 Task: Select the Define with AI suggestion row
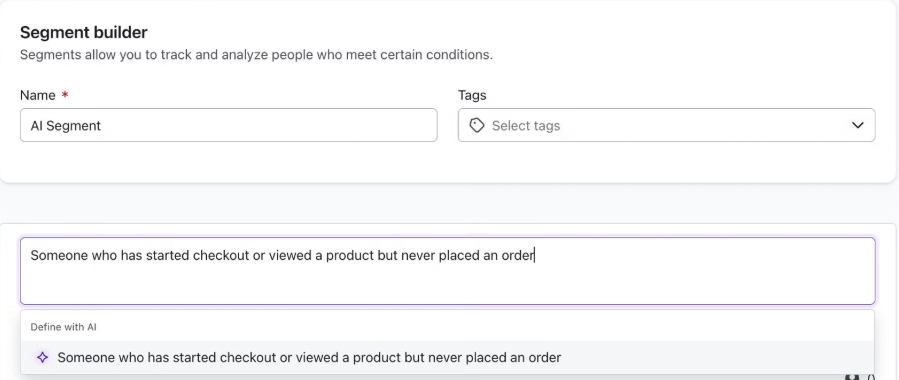(447, 358)
